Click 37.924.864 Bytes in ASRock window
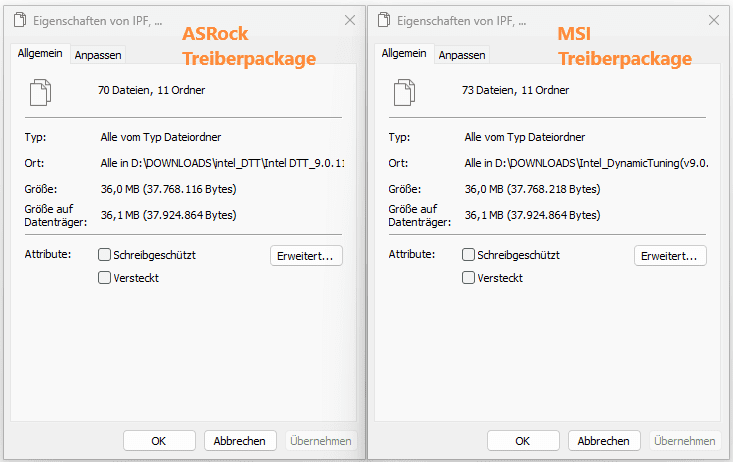Screen dimensions: 733x462 (x=168, y=215)
